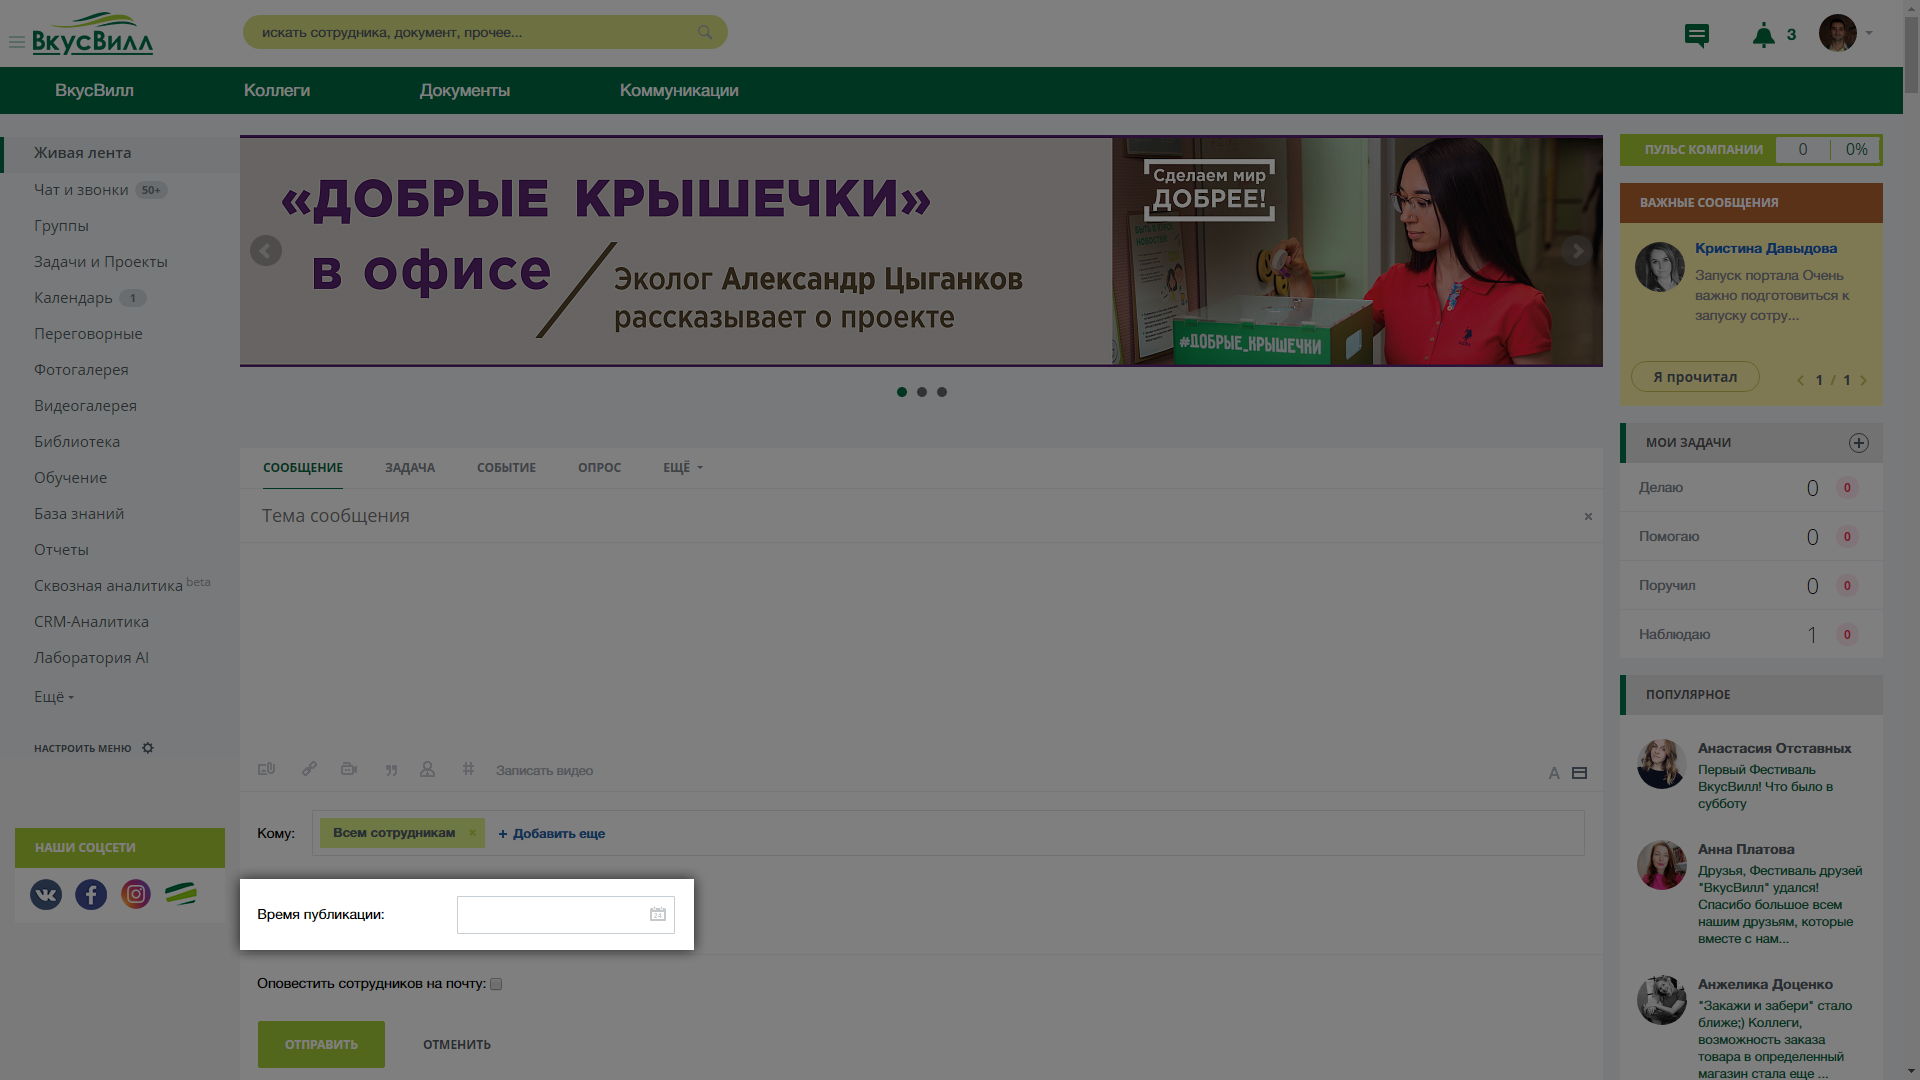This screenshot has height=1080, width=1920.
Task: Open the notifications bell icon
Action: [x=1763, y=35]
